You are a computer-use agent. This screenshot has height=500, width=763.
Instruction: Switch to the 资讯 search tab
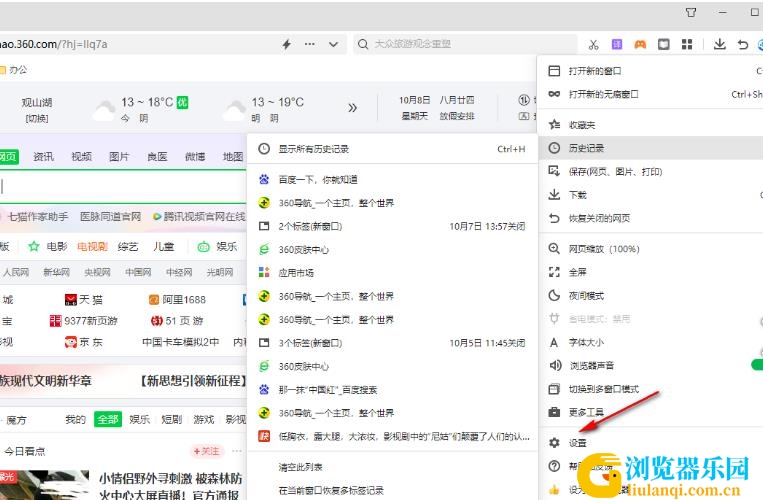[x=43, y=157]
